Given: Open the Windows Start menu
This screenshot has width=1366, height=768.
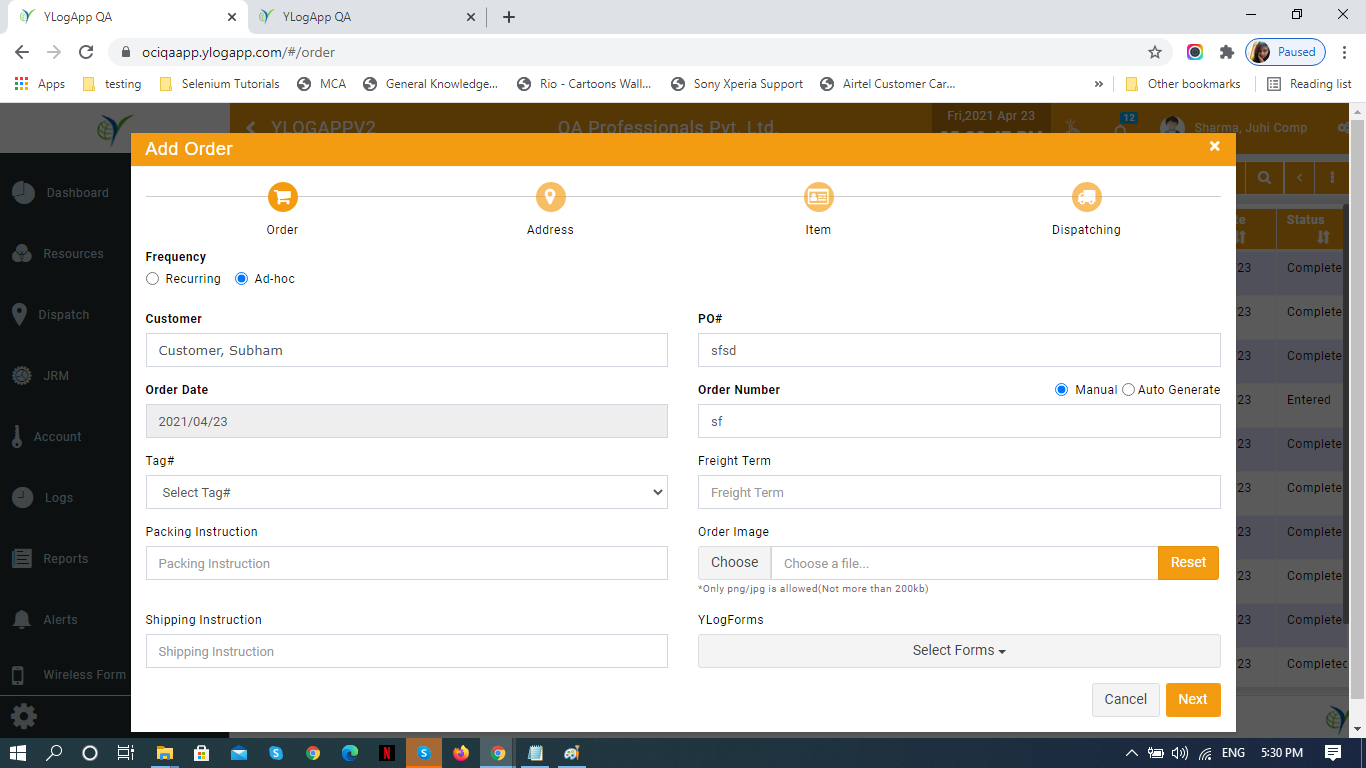Looking at the screenshot, I should click(19, 753).
